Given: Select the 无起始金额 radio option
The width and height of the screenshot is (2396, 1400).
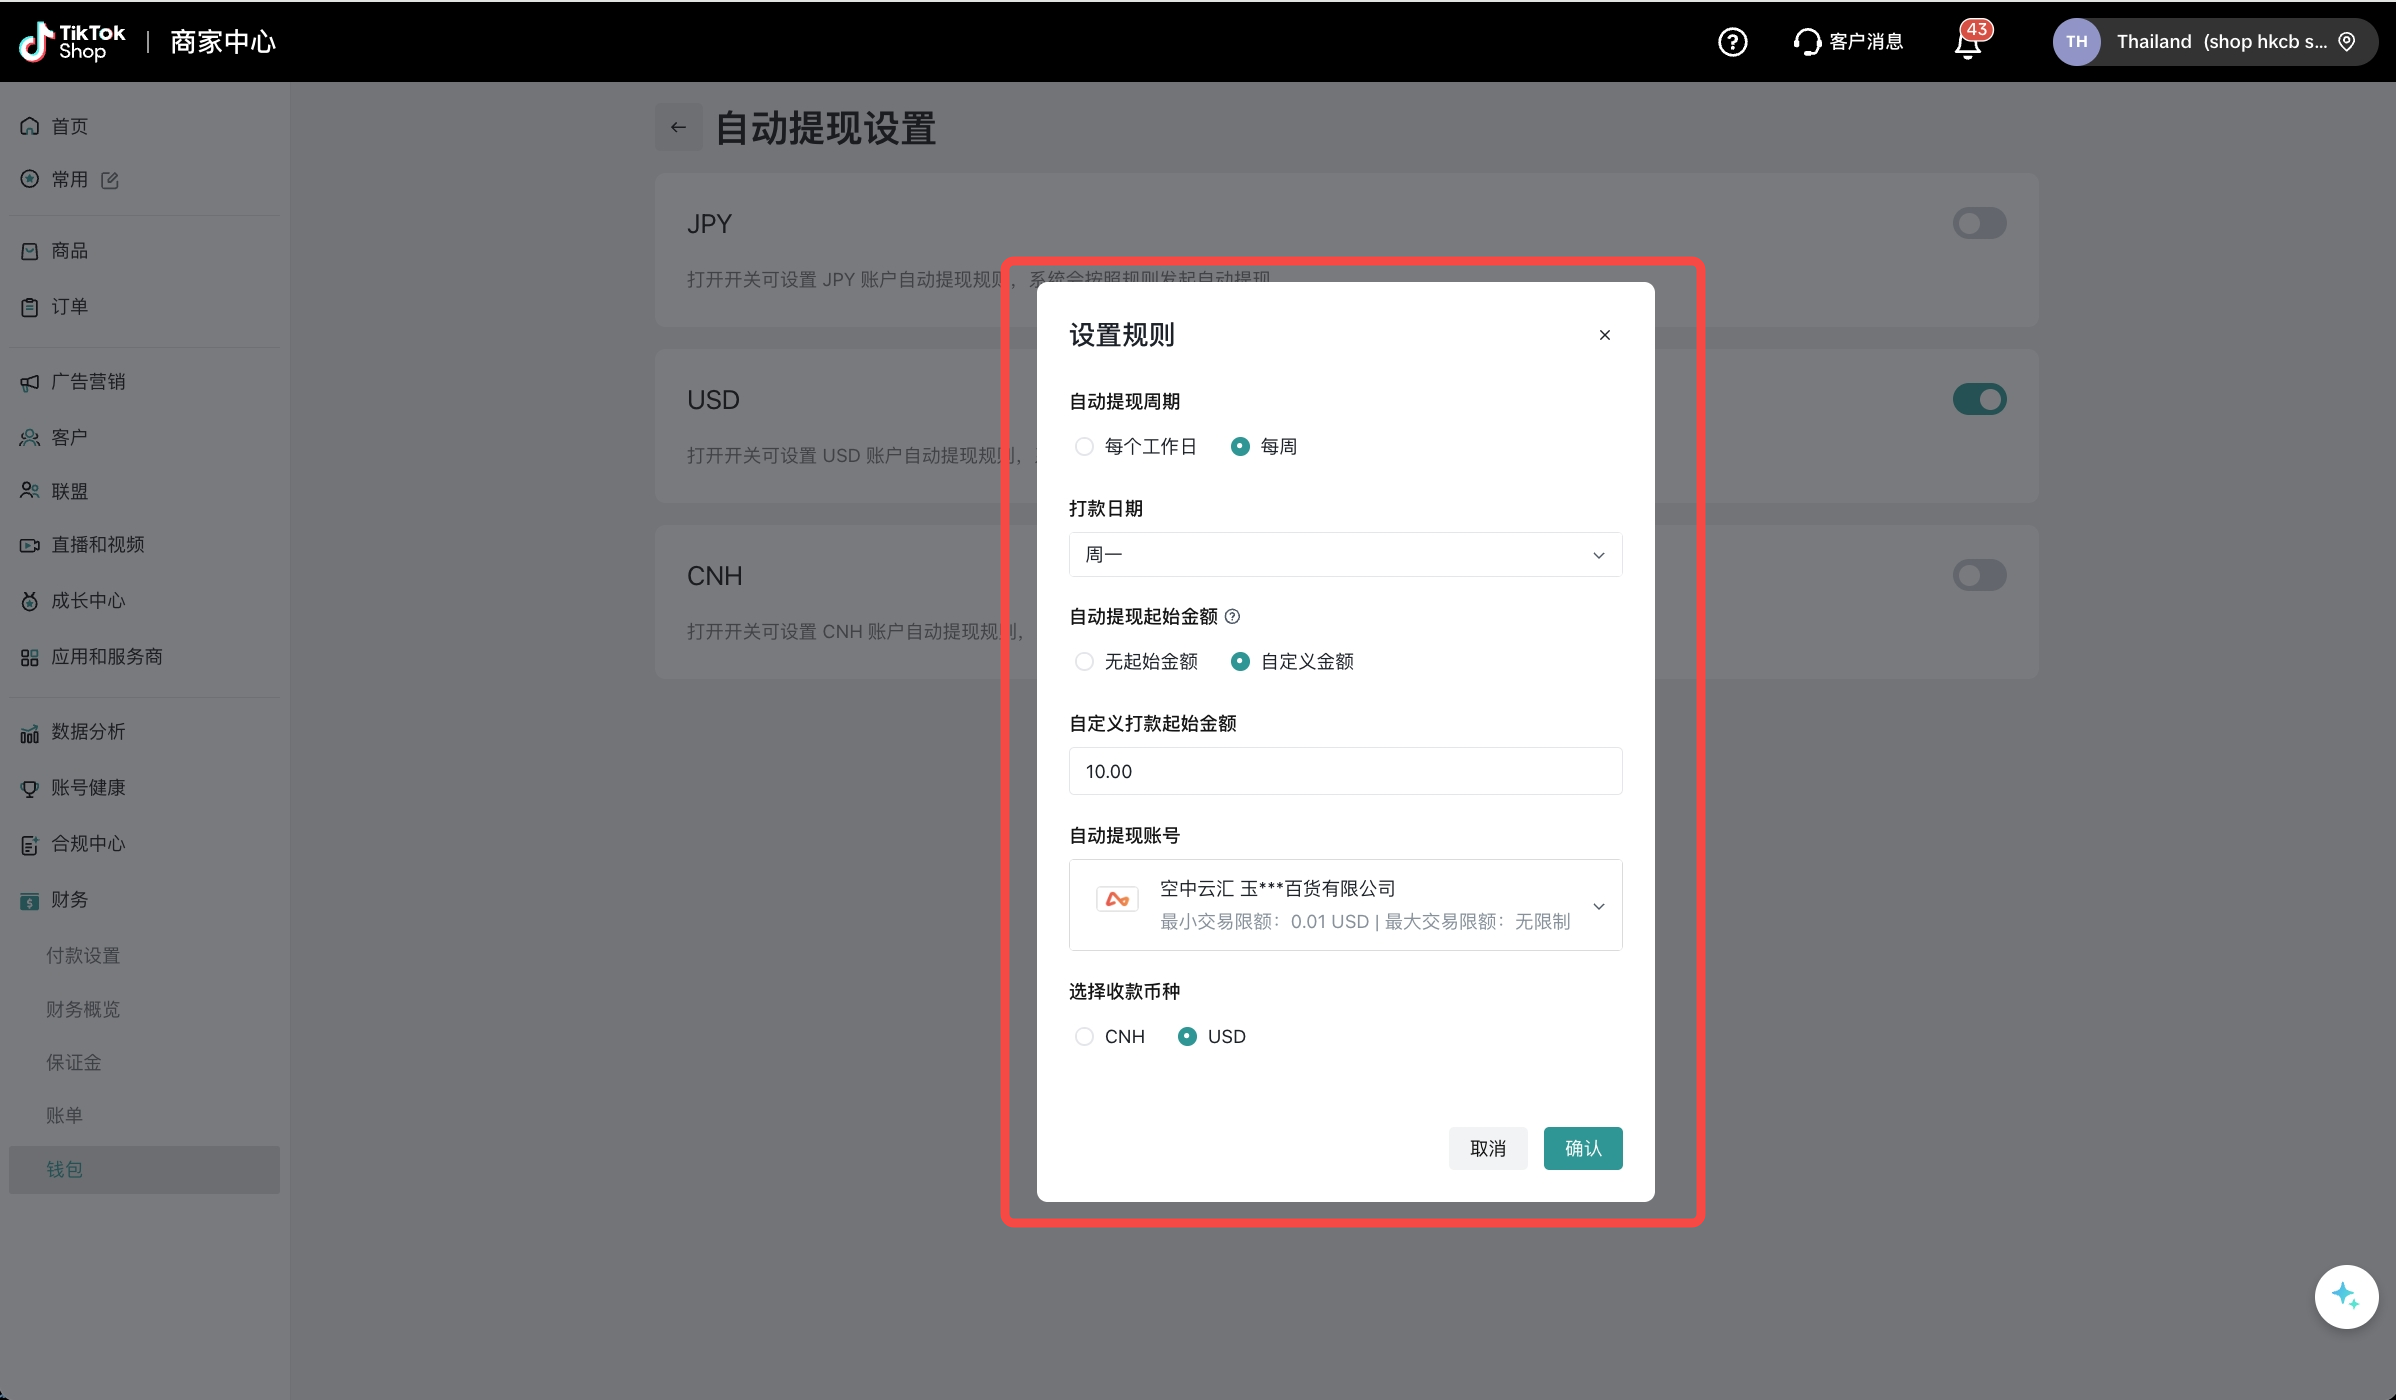Looking at the screenshot, I should pos(1084,662).
